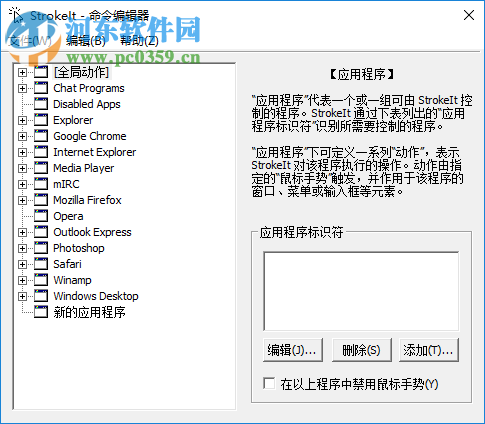
Task: Expand the 全局动作 tree node
Action: 22,72
